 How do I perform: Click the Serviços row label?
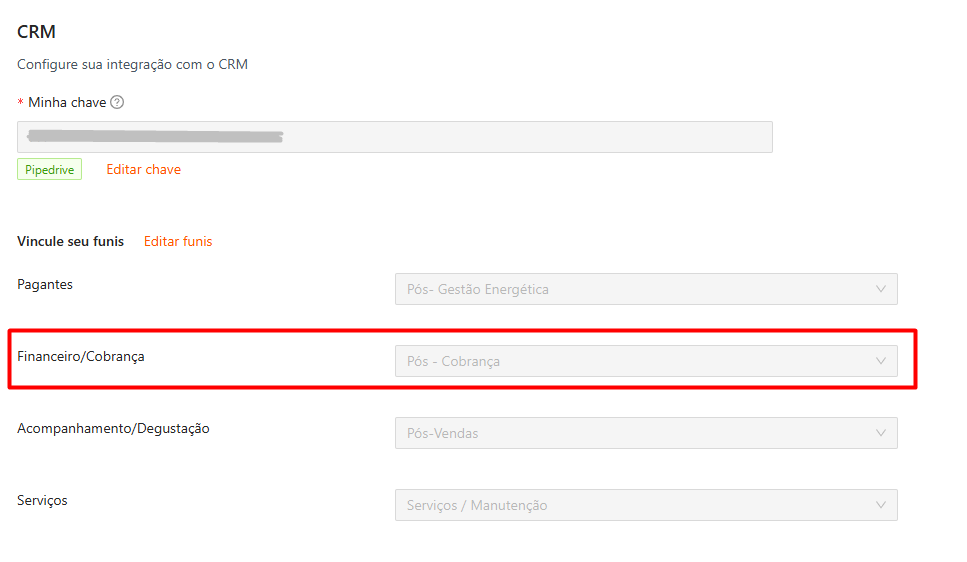coord(42,500)
